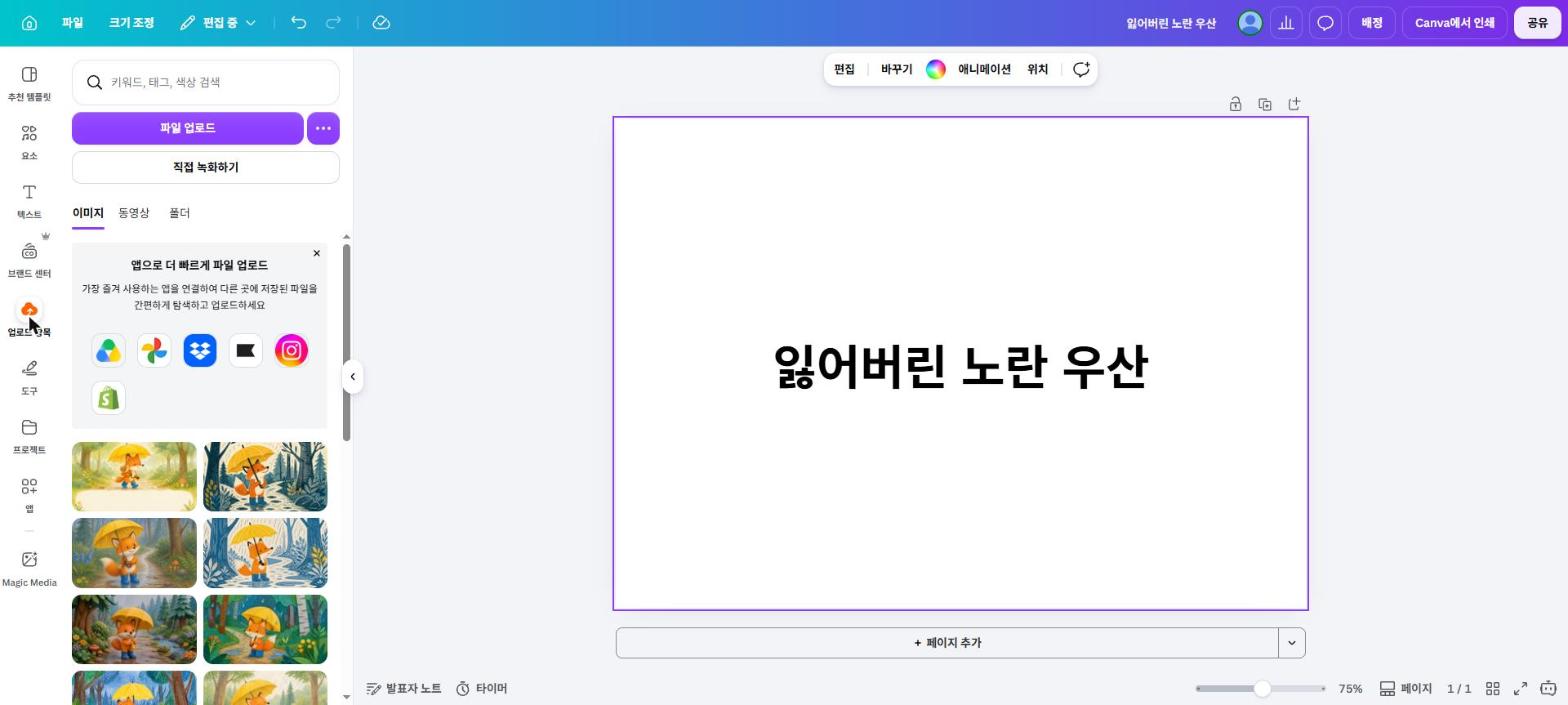
Task: Click the 75% zoom value
Action: click(1351, 688)
